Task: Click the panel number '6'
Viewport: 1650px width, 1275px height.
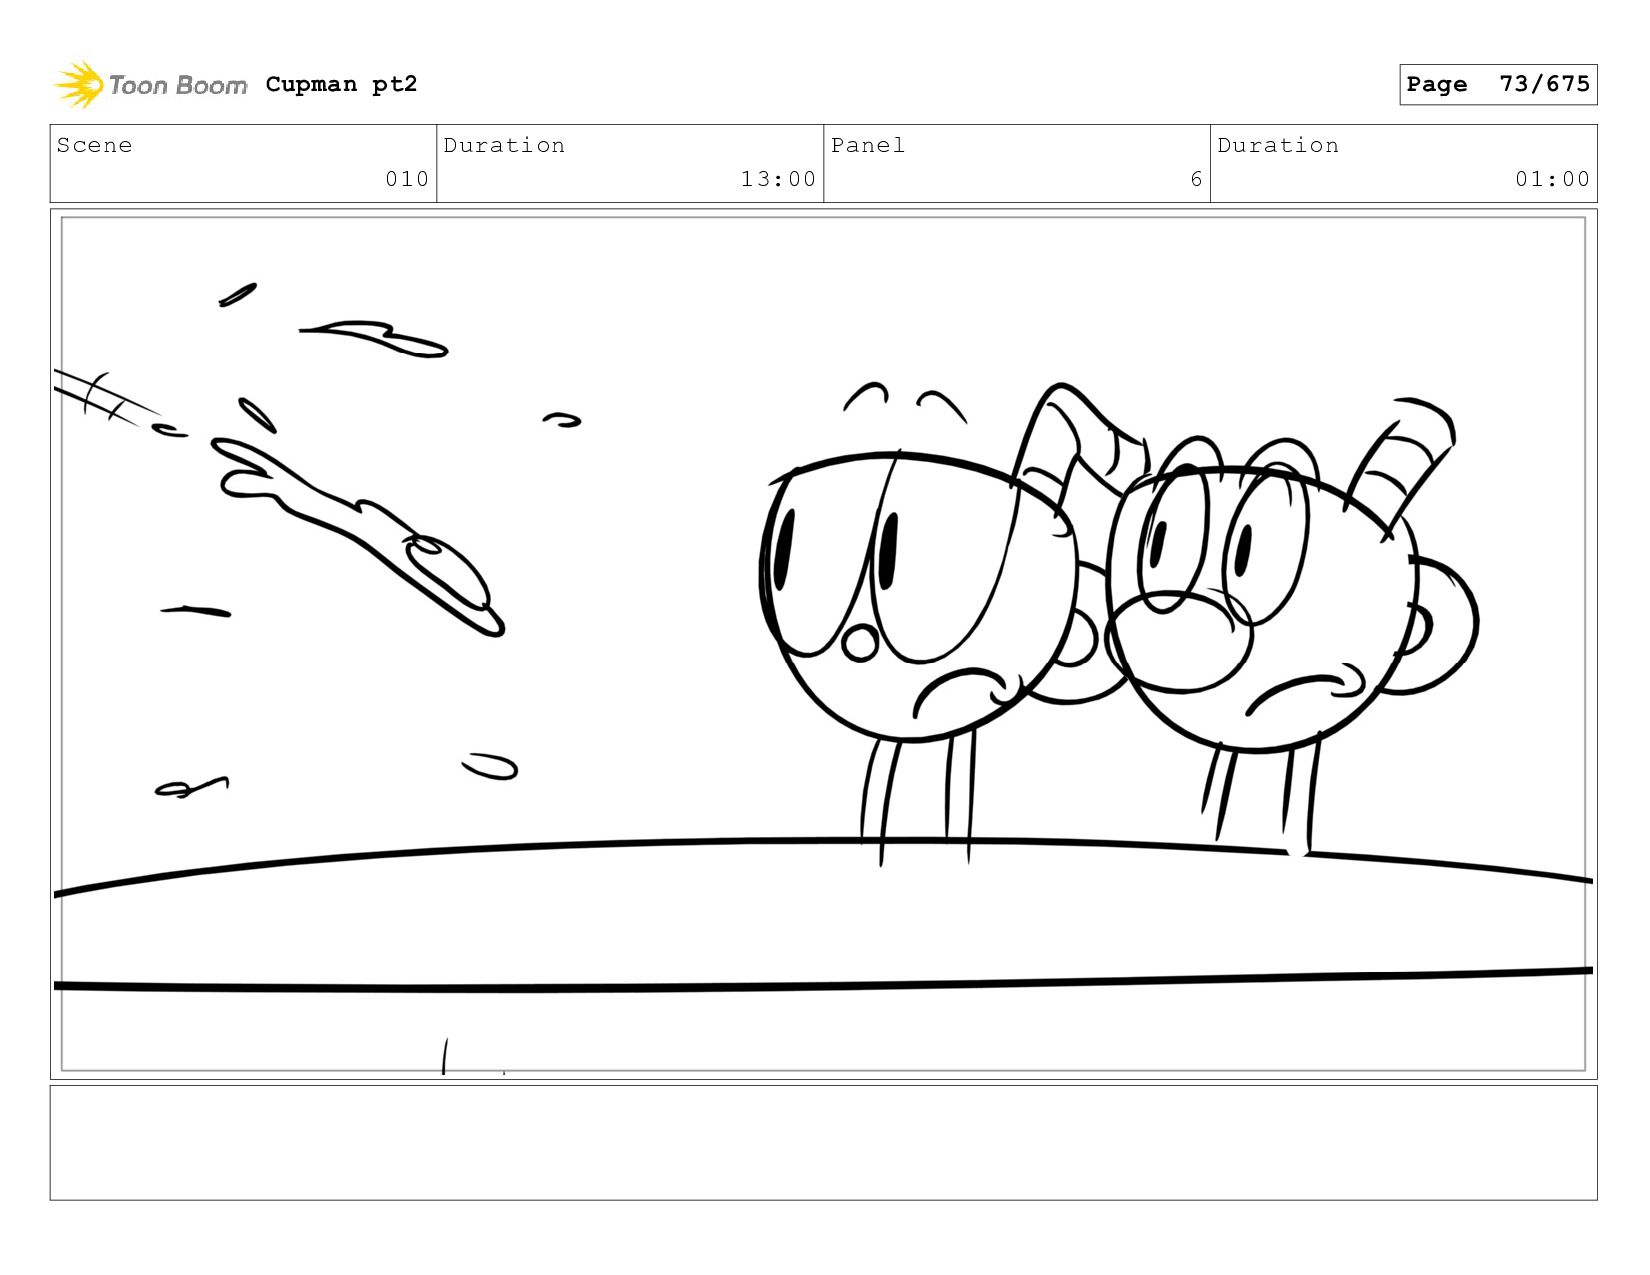Action: (x=1196, y=179)
